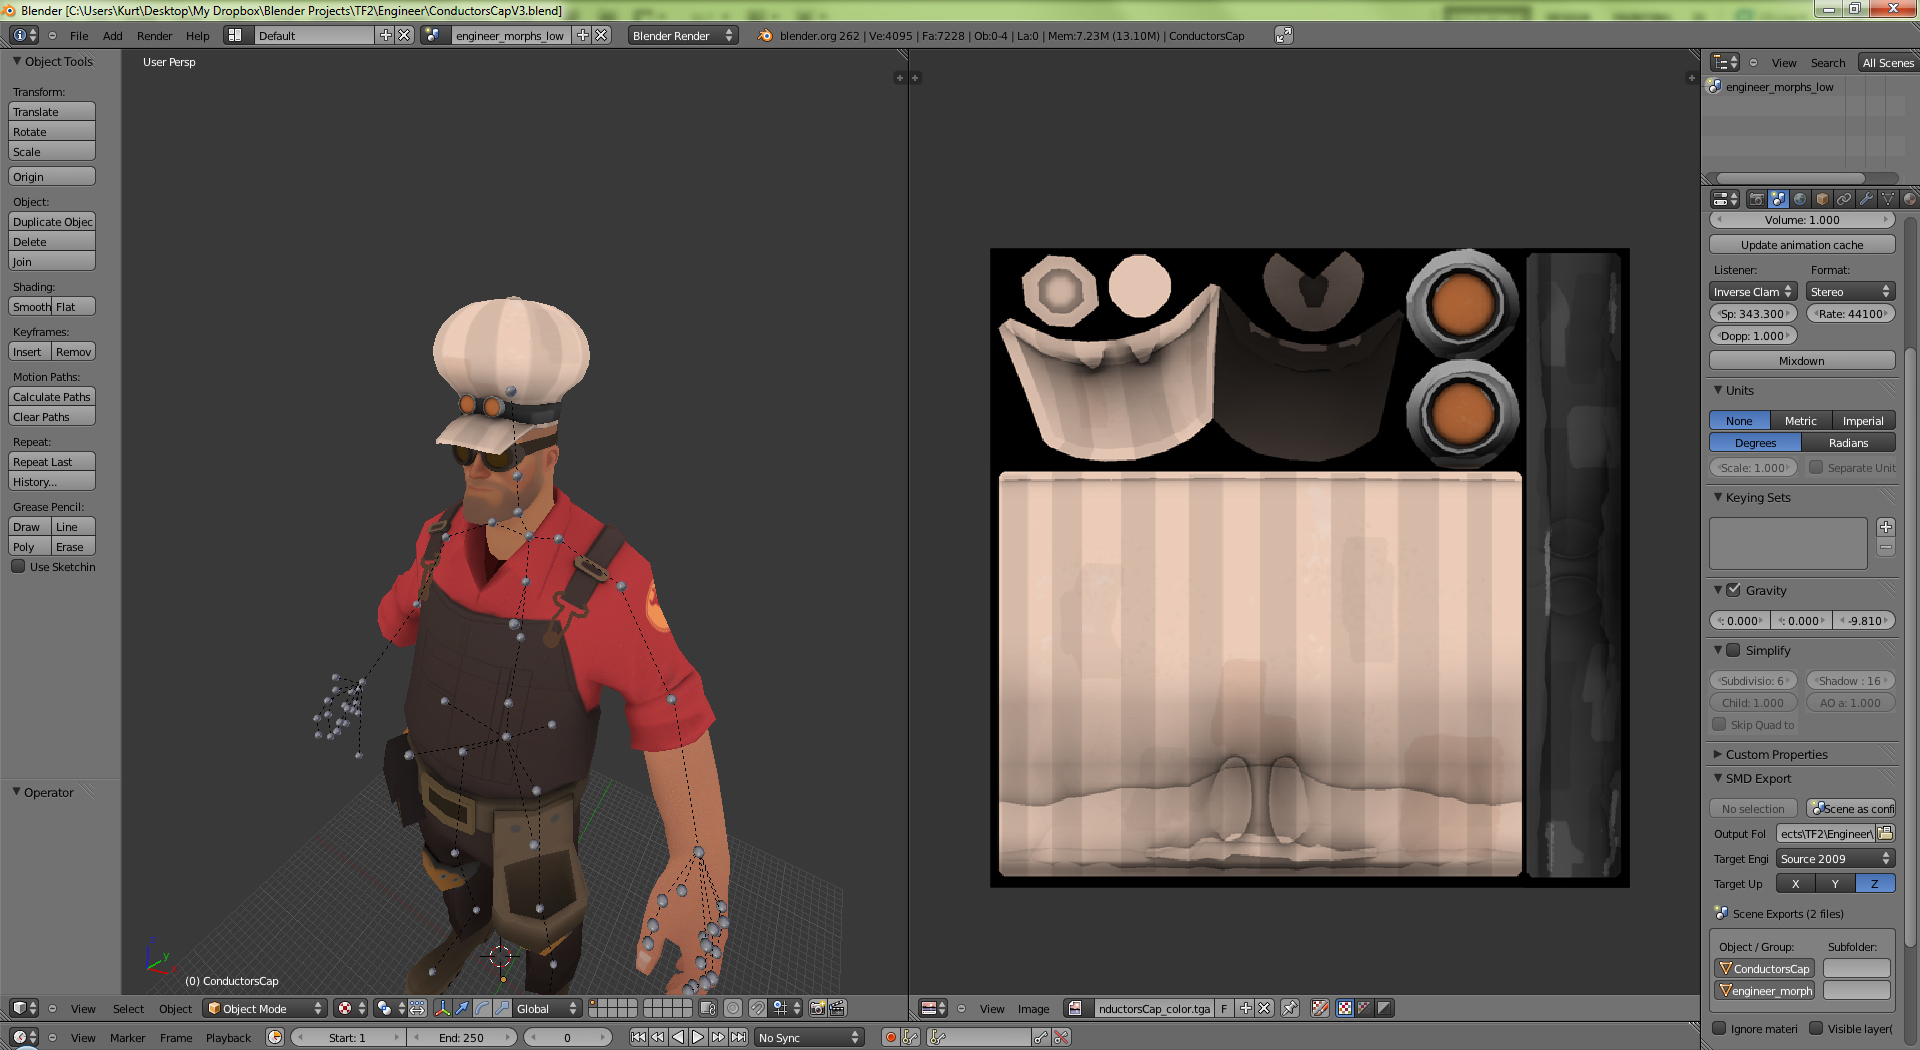Open the Add menu

[113, 35]
